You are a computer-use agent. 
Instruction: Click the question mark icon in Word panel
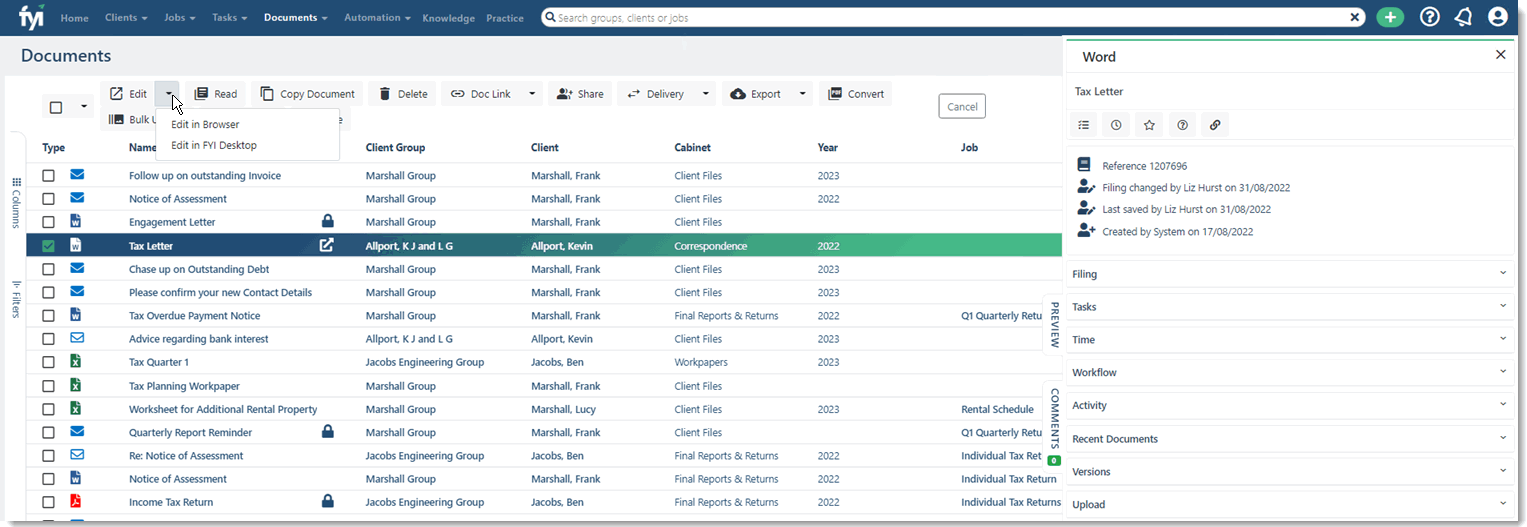(x=1182, y=125)
